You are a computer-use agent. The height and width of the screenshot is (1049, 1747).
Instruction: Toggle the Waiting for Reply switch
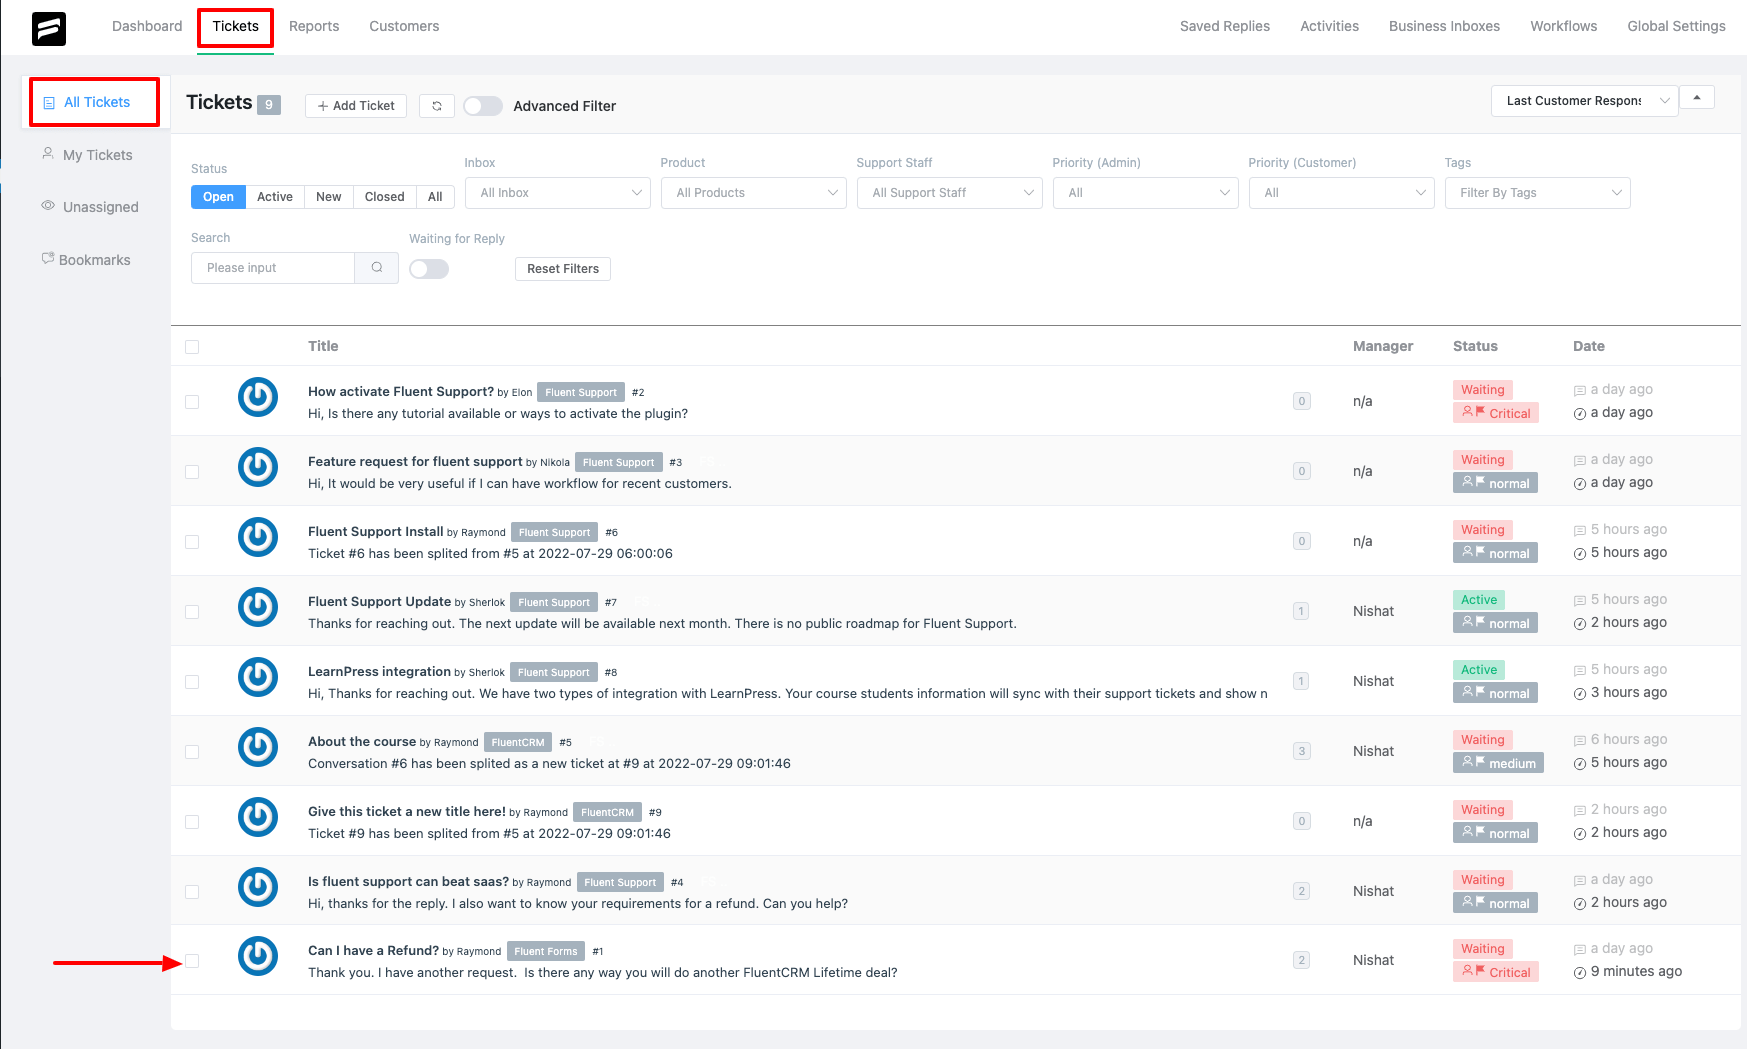click(429, 269)
